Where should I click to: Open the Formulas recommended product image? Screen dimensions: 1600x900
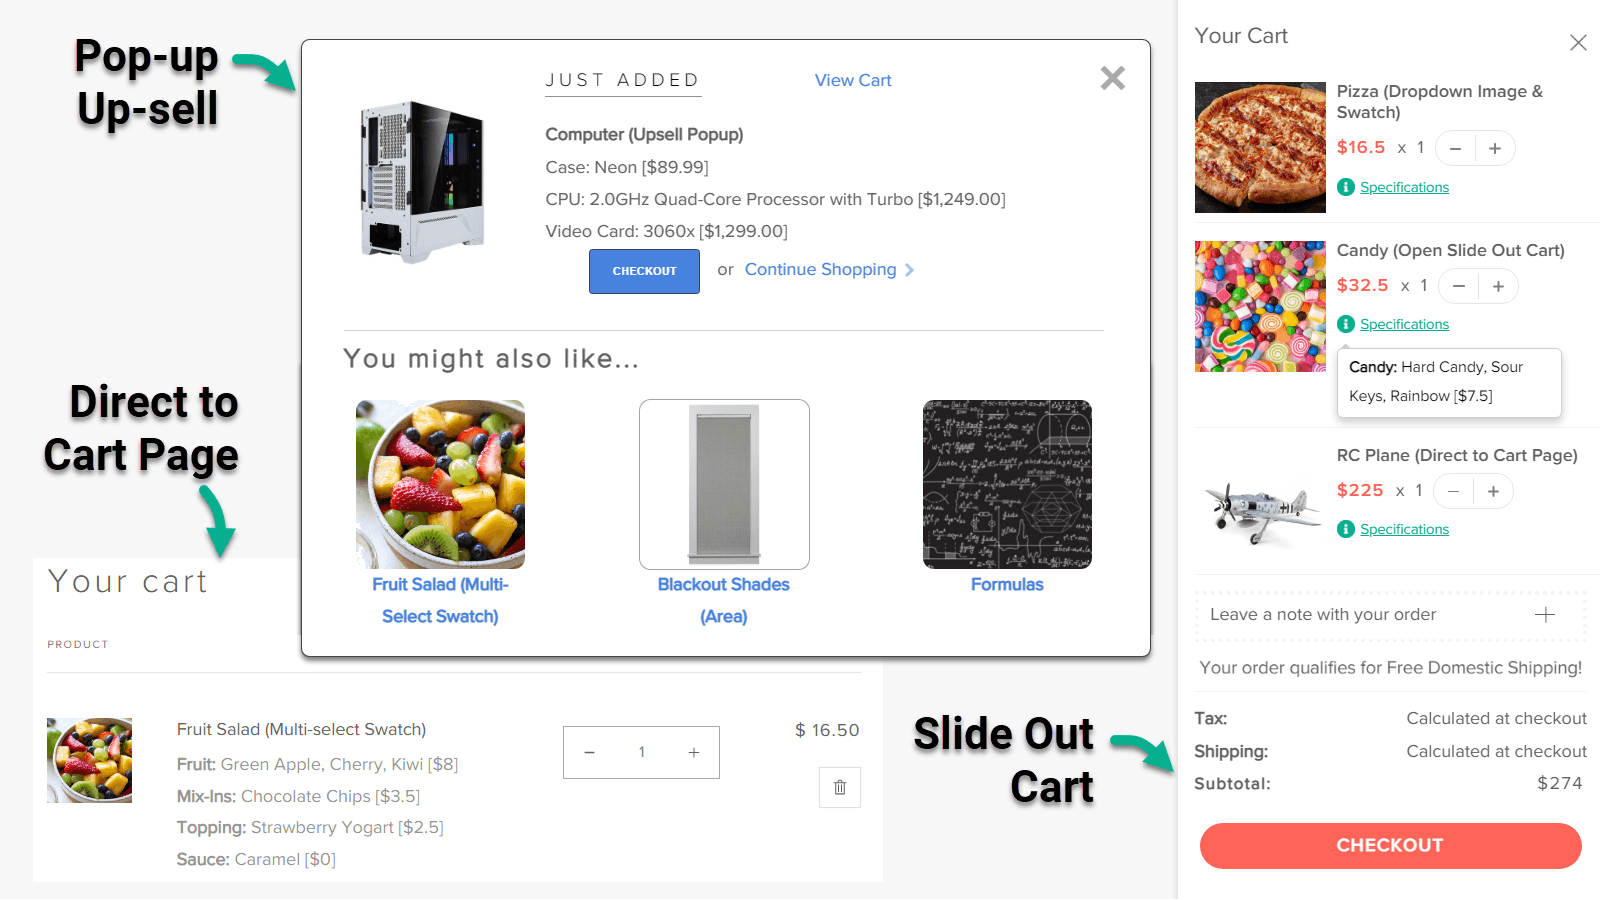point(1007,484)
